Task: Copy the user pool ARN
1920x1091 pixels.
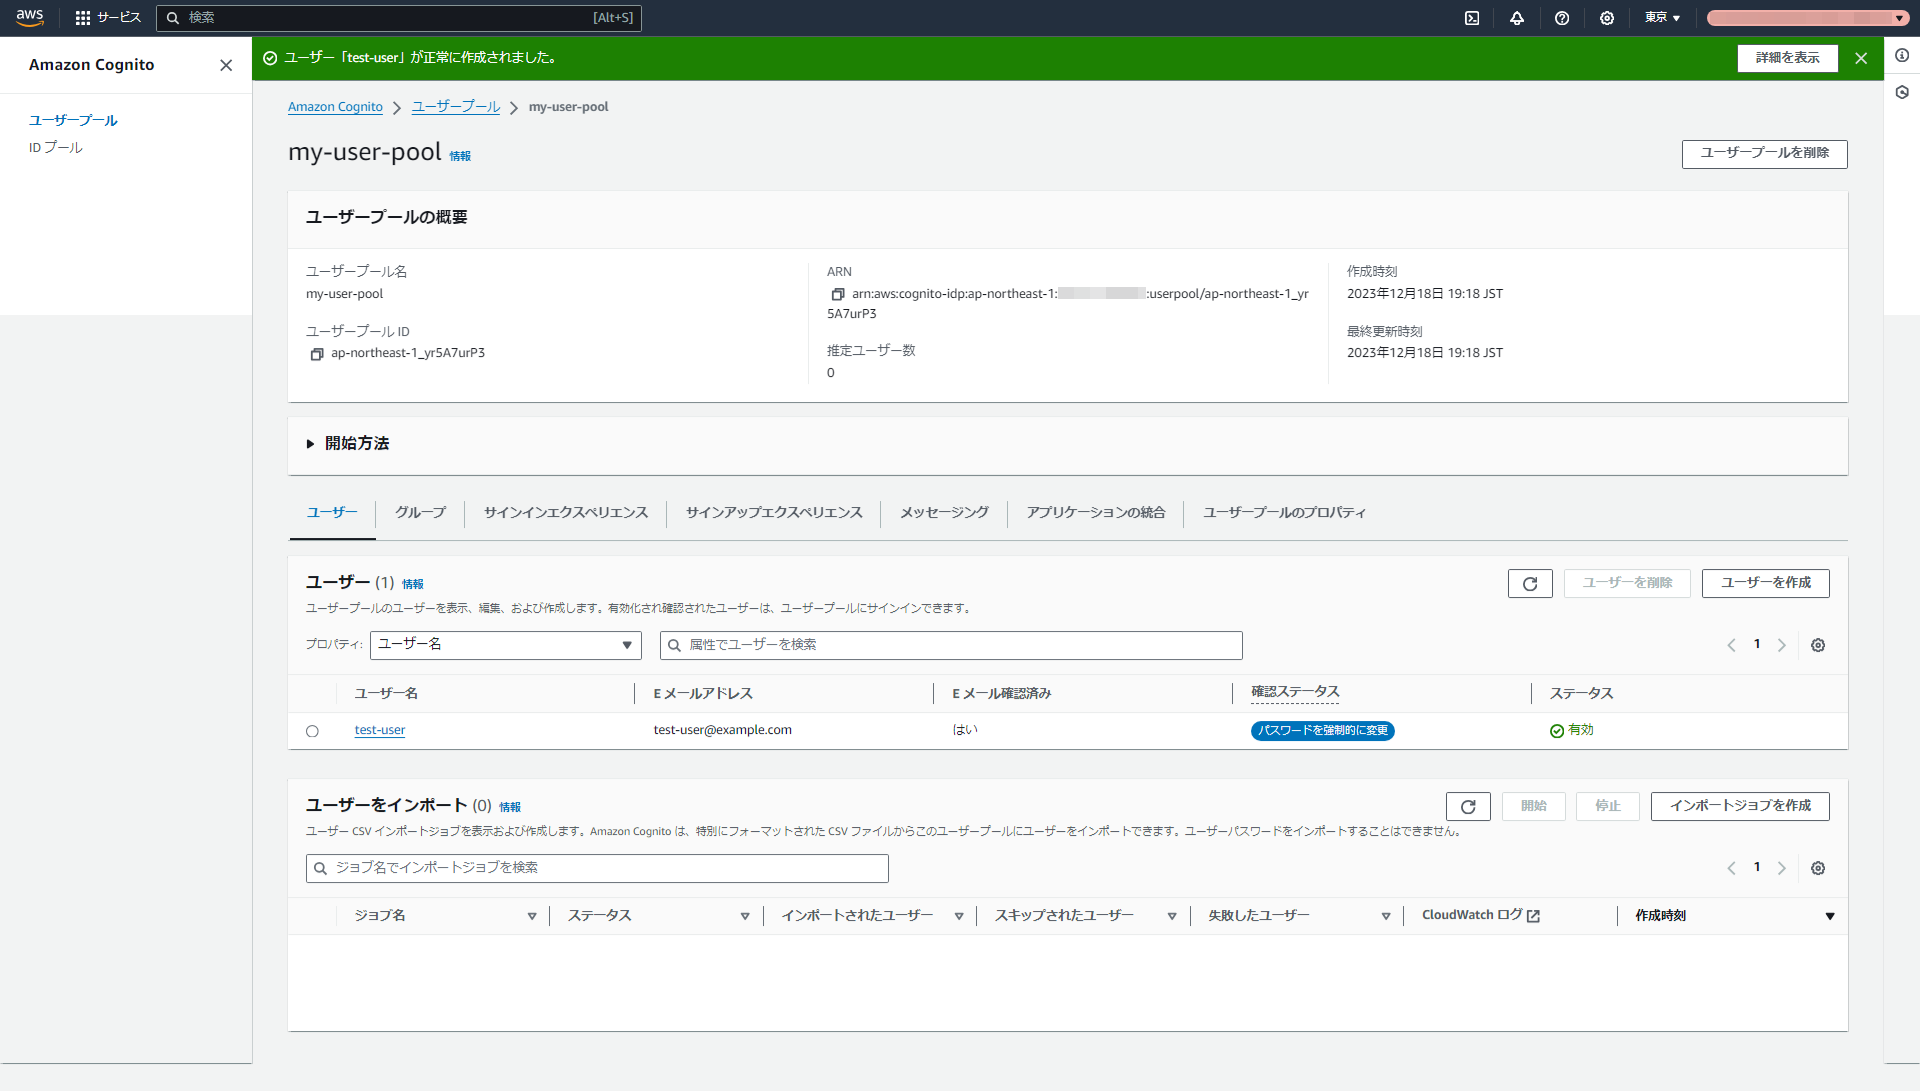Action: [838, 294]
